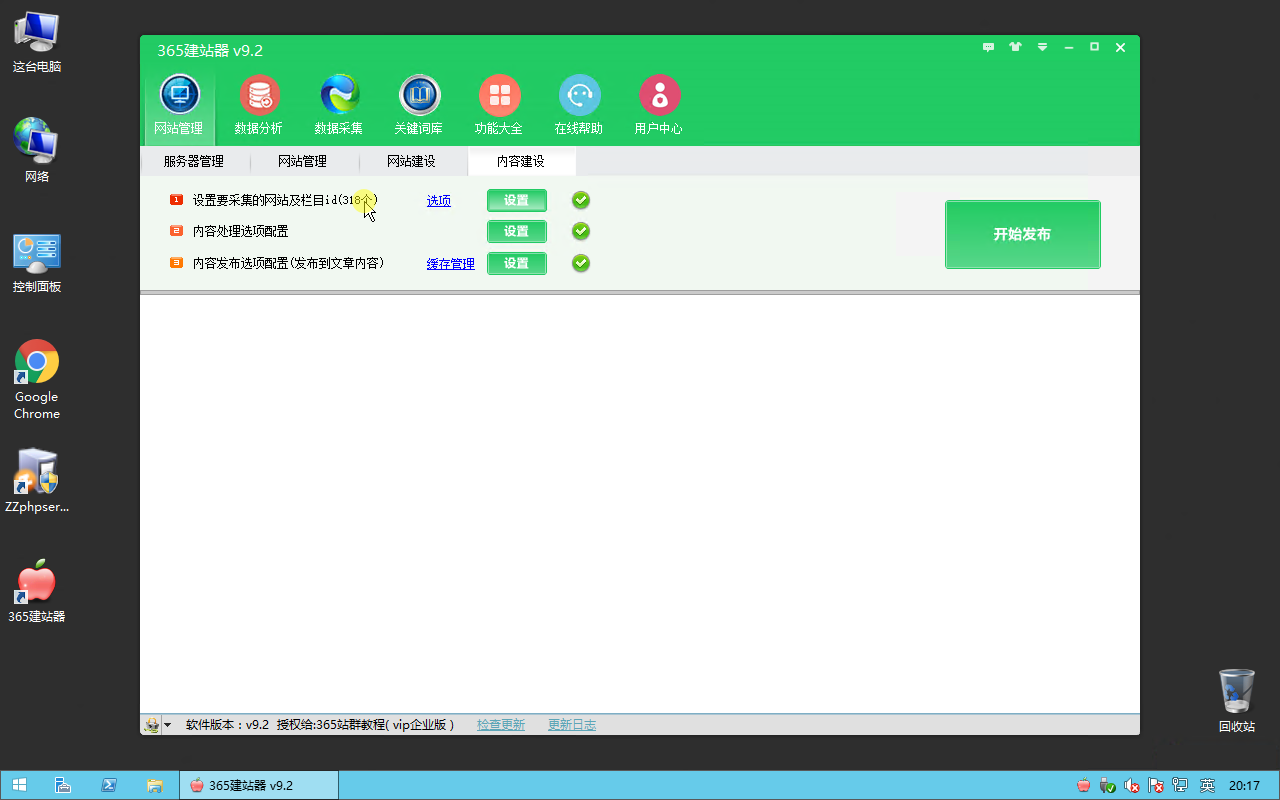Open the 用户中心 module
Screen dimensions: 1280x800
pos(659,105)
